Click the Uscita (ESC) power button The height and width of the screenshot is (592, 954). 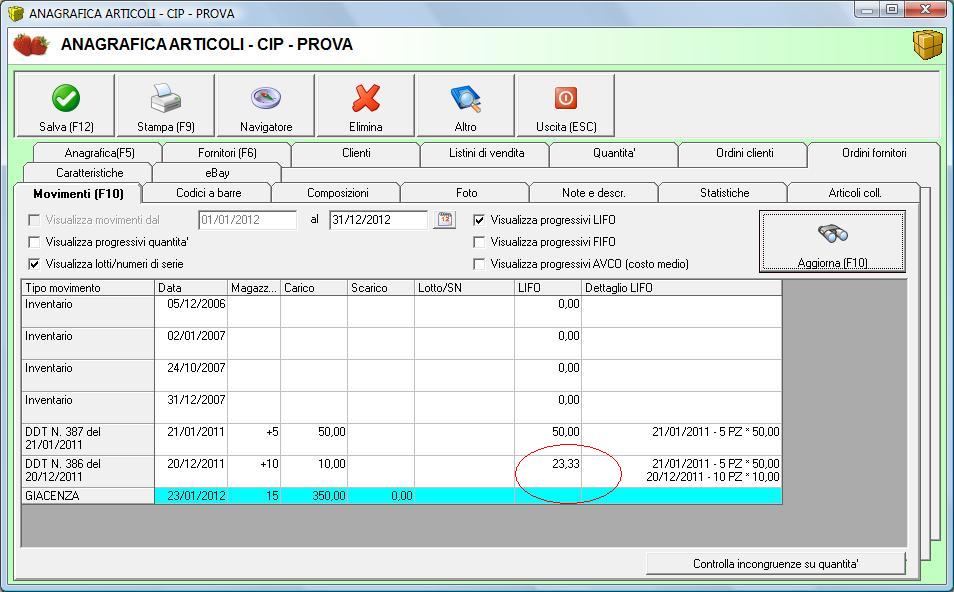(566, 105)
